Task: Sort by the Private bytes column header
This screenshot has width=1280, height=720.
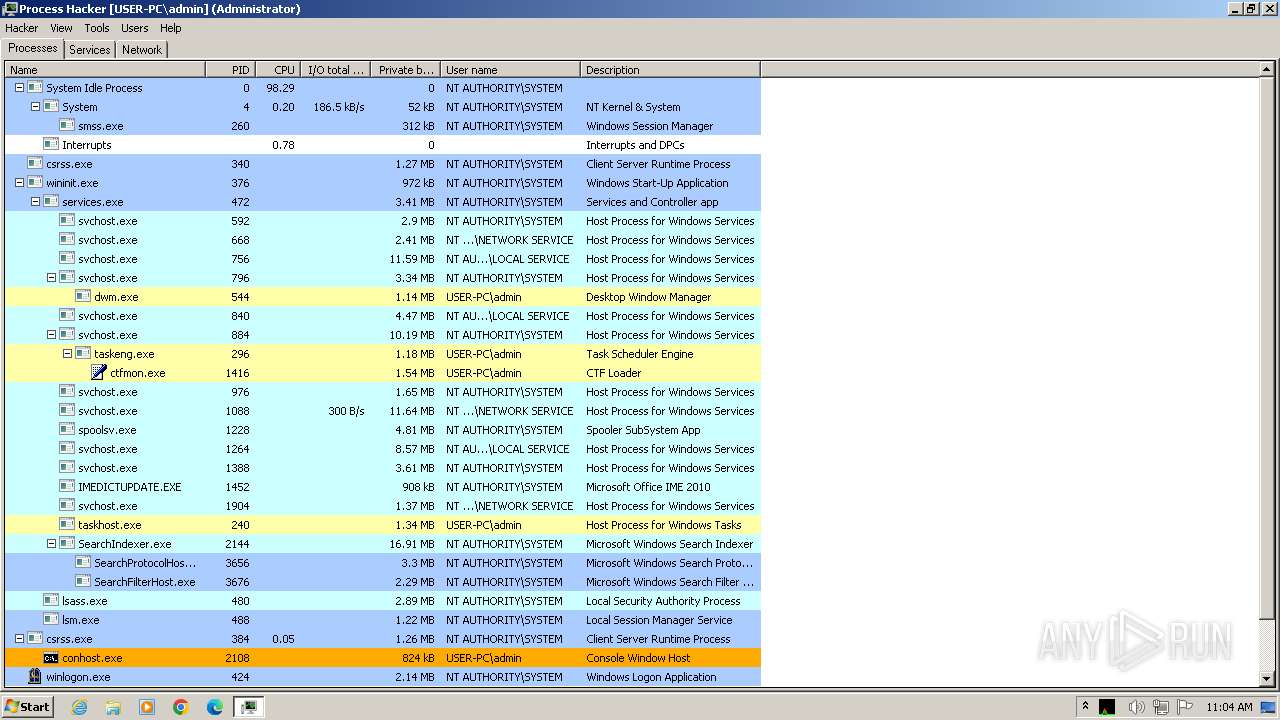Action: point(405,70)
